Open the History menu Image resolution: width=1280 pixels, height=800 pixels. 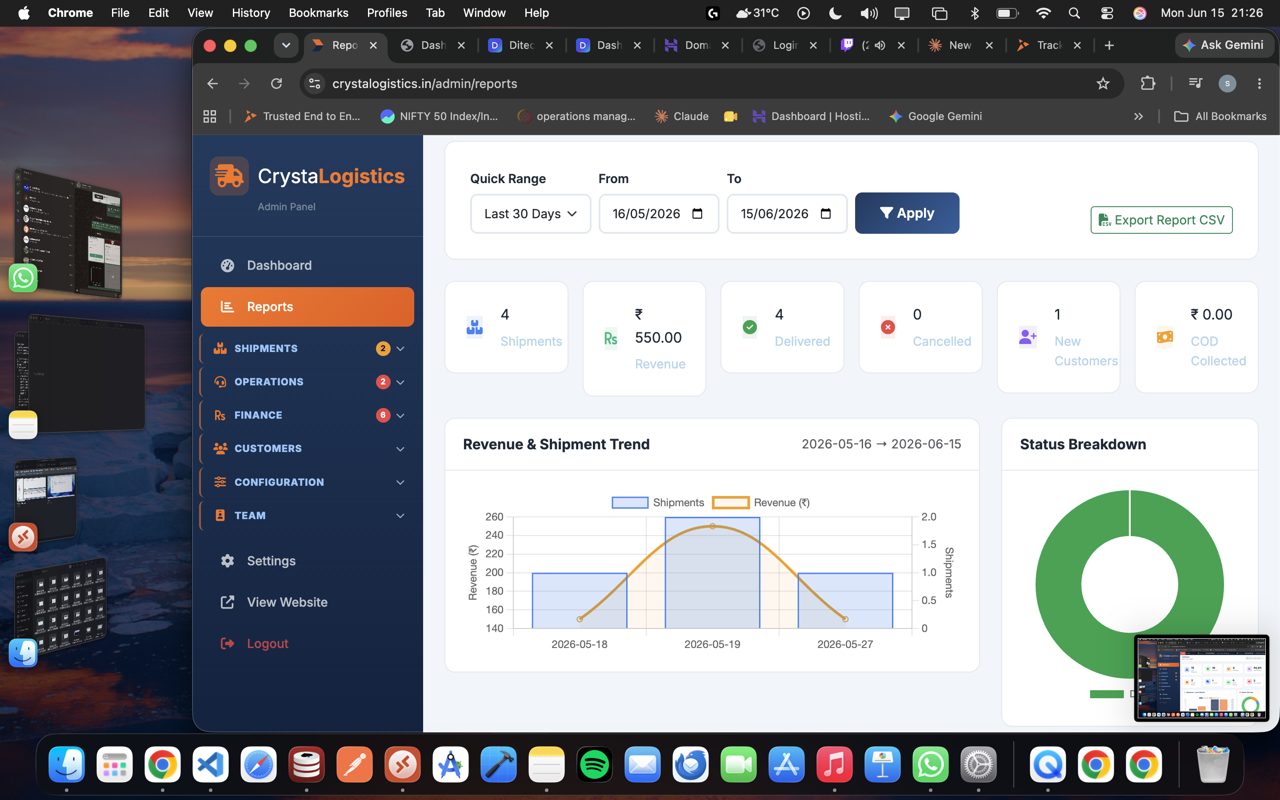tap(250, 13)
